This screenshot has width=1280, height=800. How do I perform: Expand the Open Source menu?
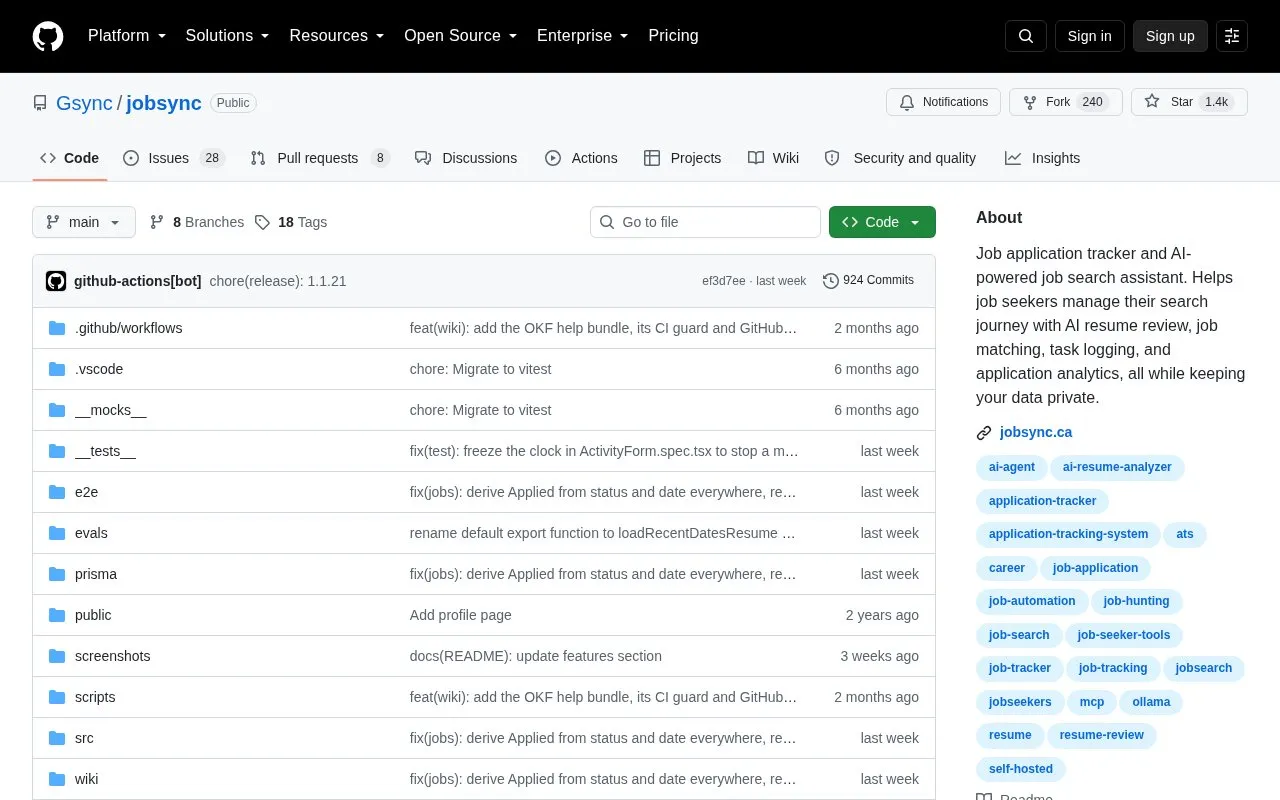tap(460, 36)
